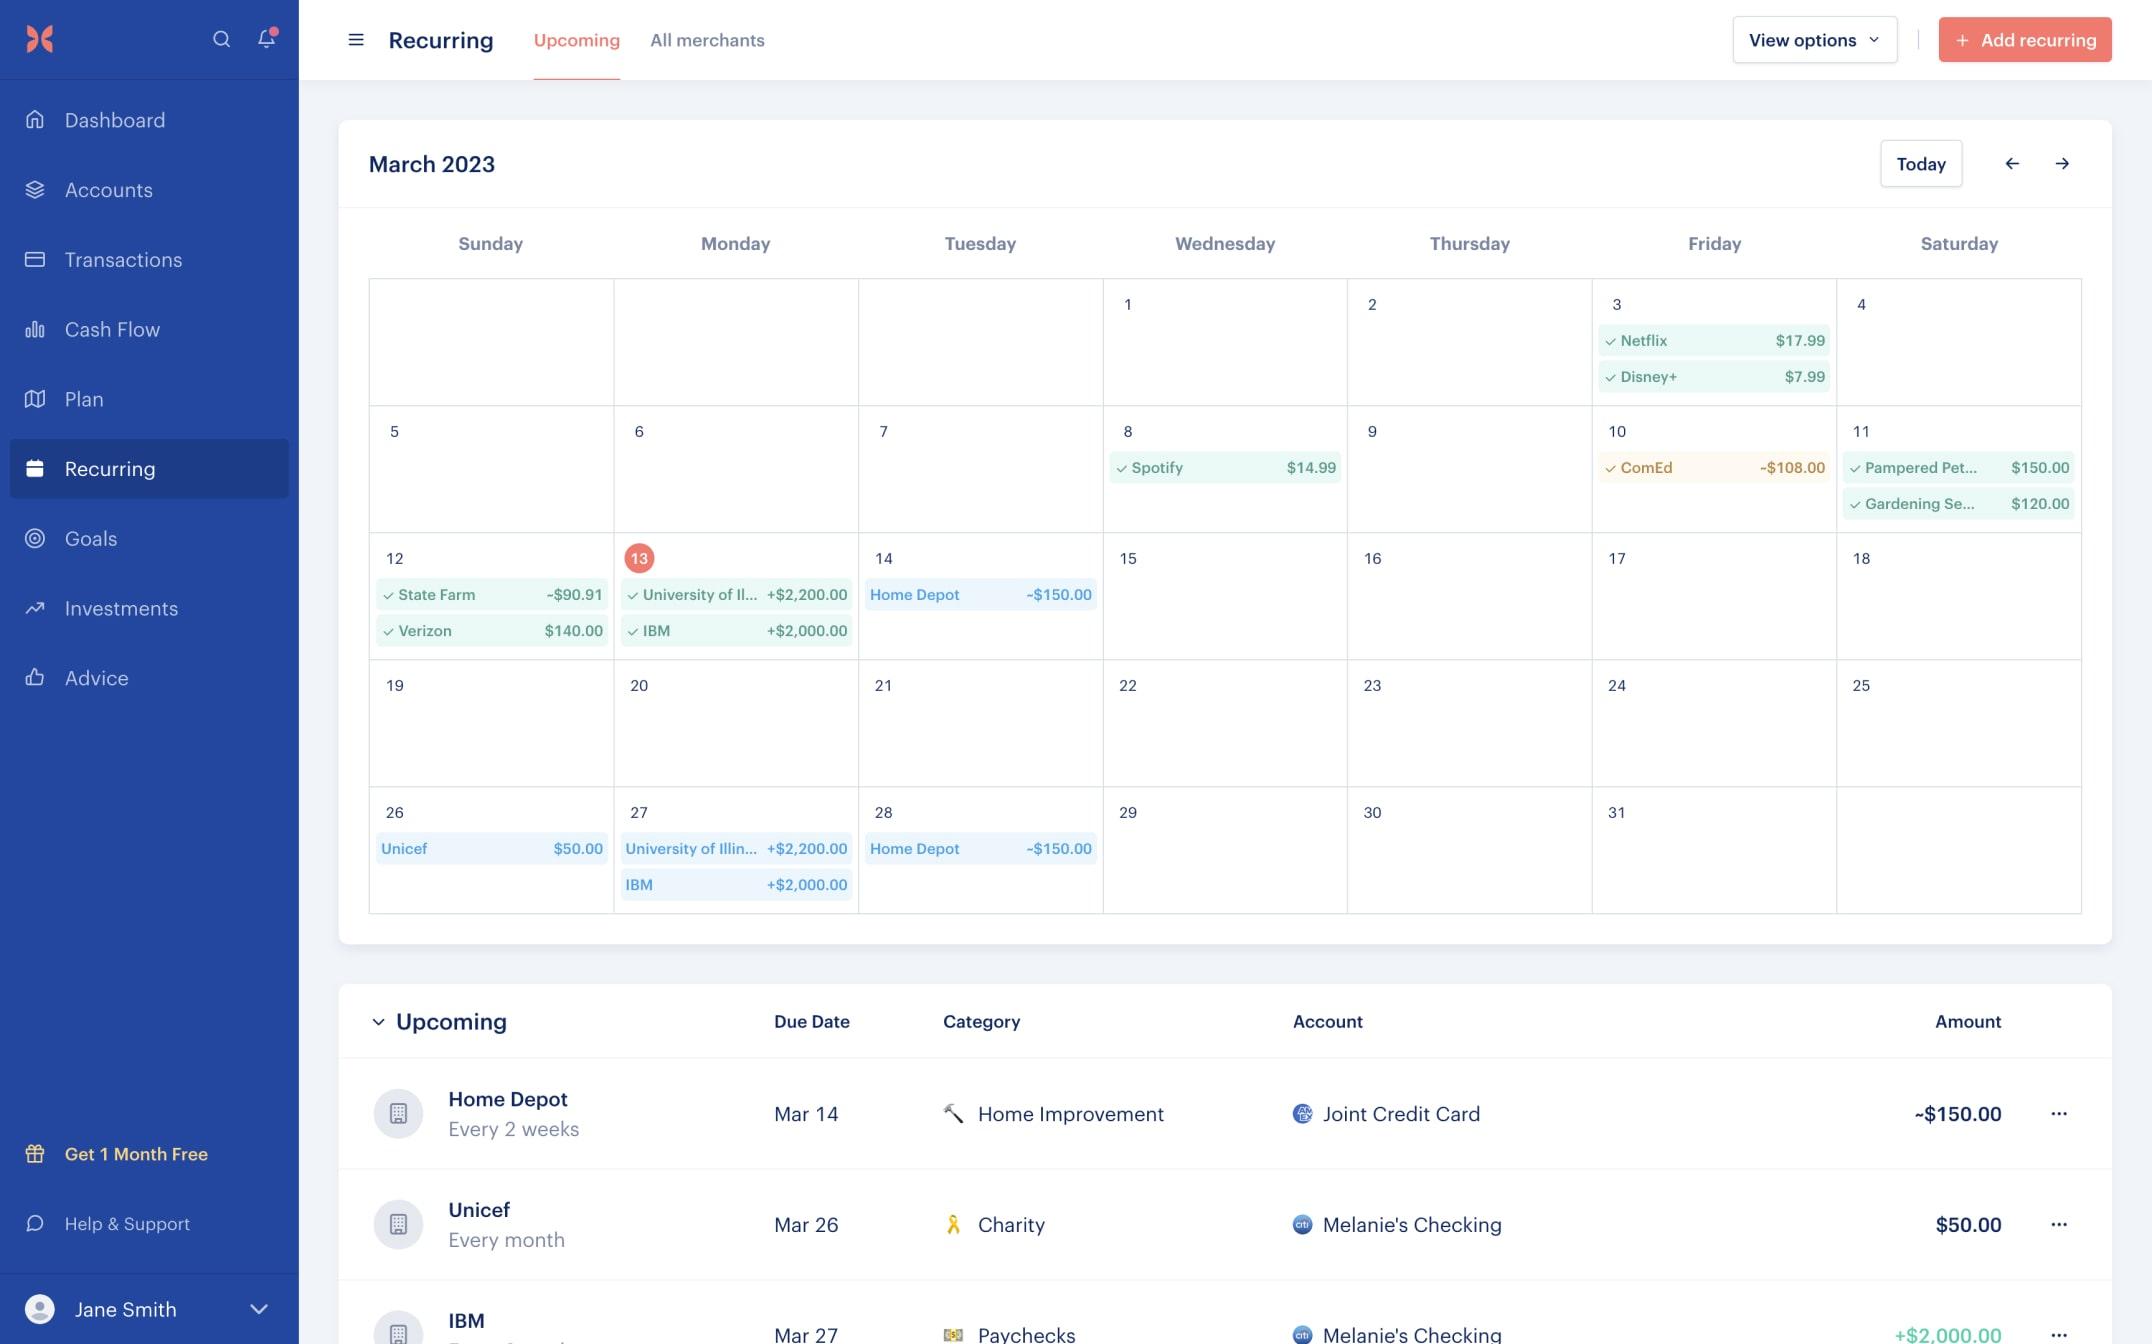Click the Add recurring button
Screen dimensions: 2152x1344
click(2025, 39)
